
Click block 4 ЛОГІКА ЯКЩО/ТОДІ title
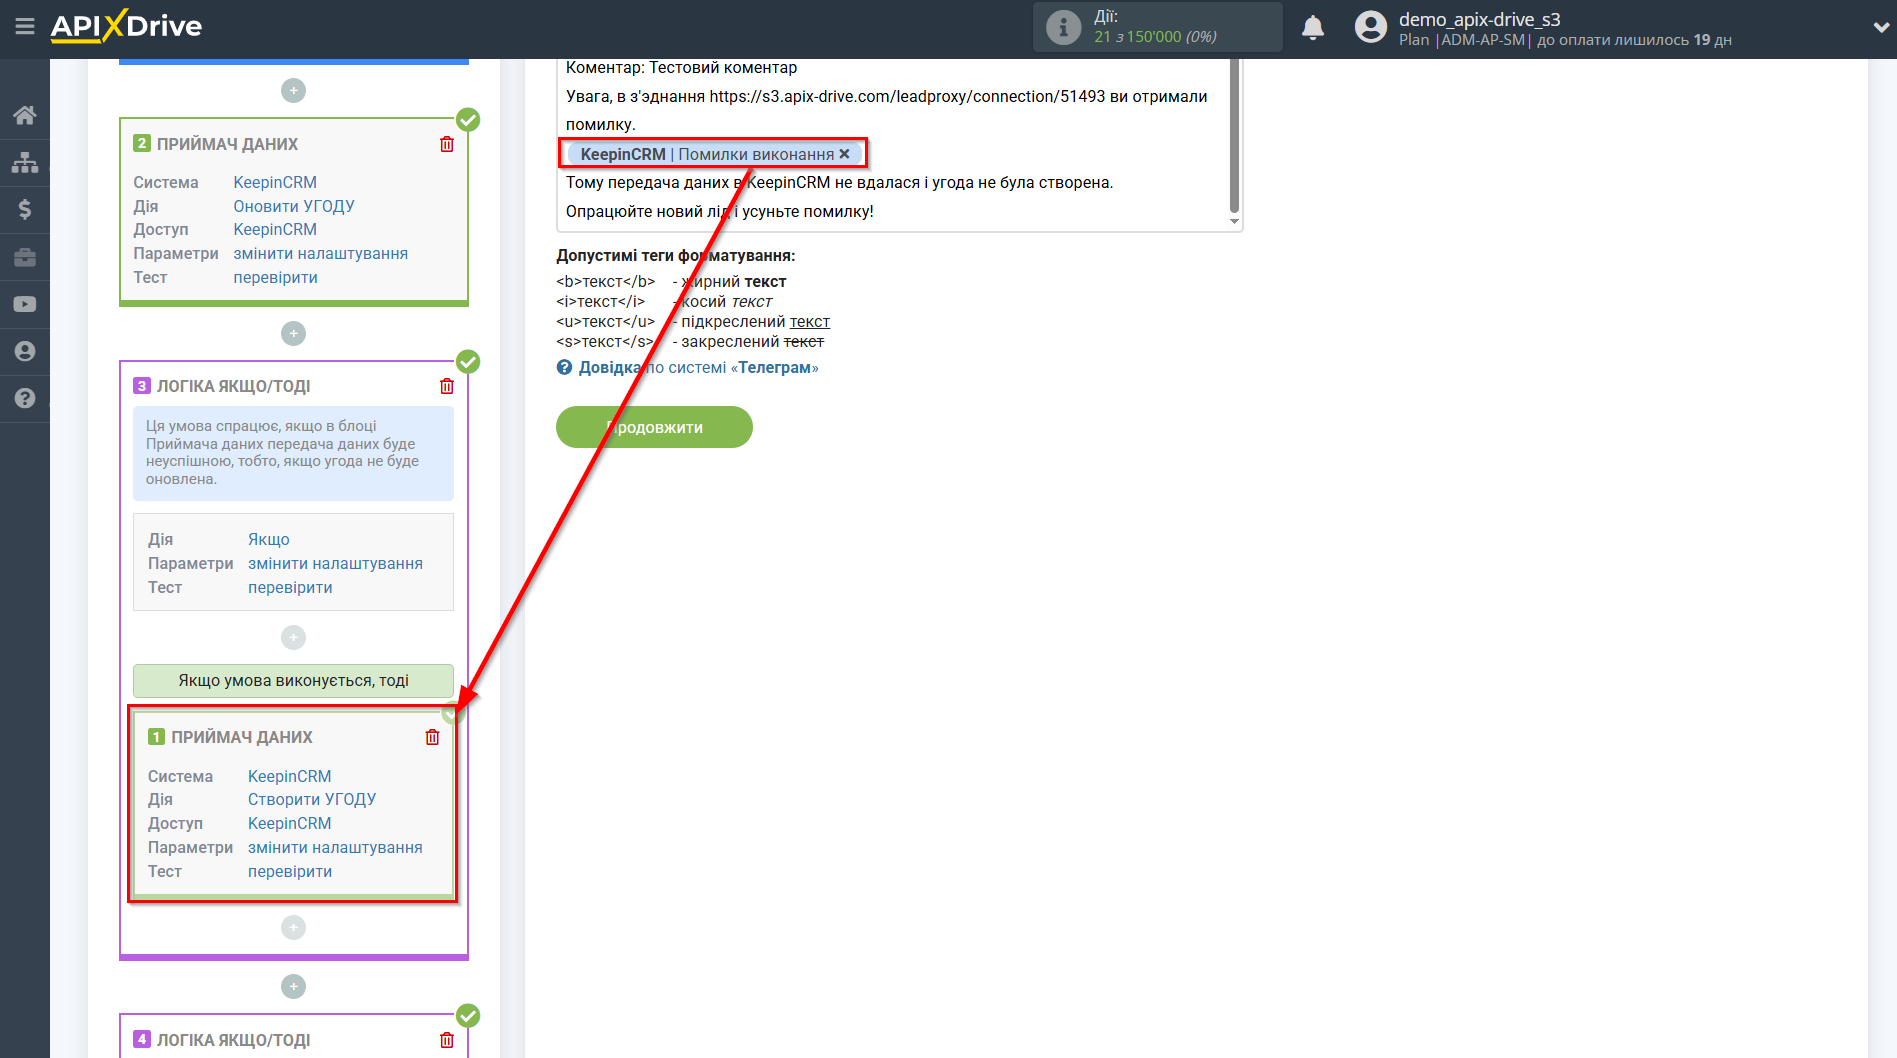tap(233, 1040)
